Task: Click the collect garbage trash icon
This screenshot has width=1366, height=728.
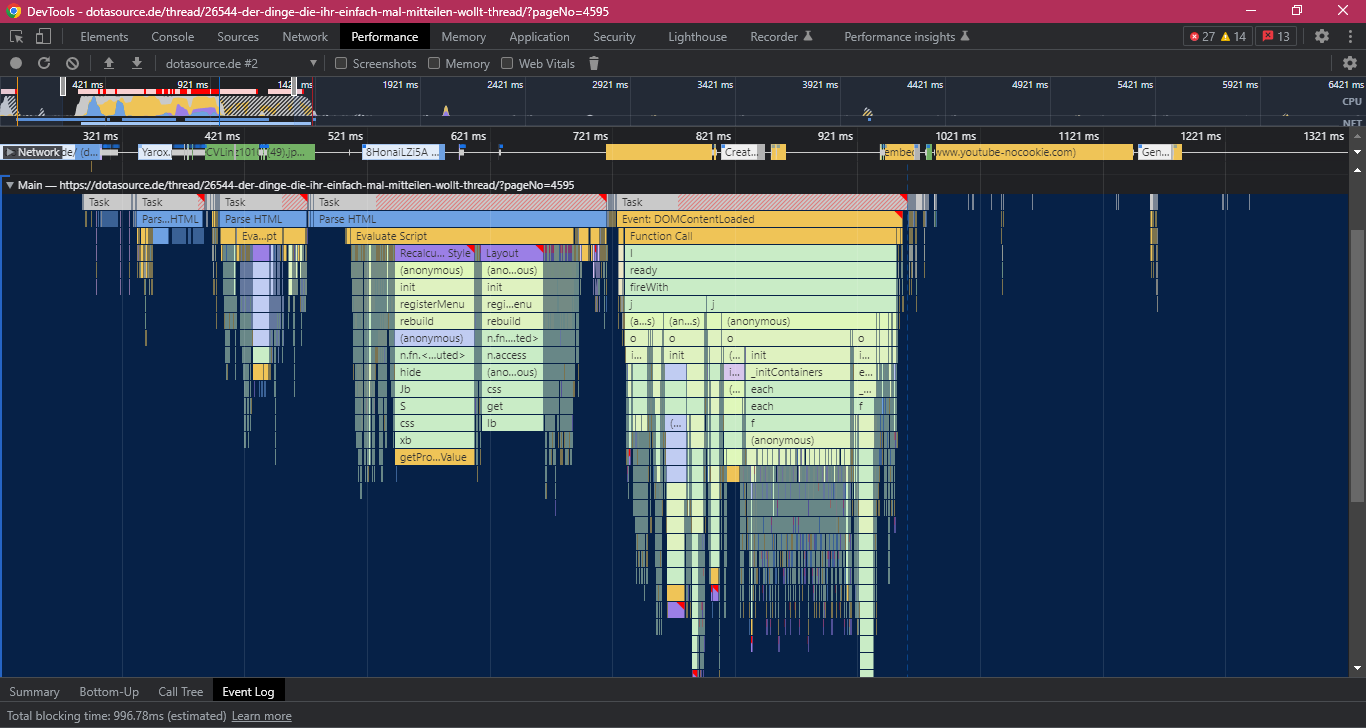Action: pos(594,63)
